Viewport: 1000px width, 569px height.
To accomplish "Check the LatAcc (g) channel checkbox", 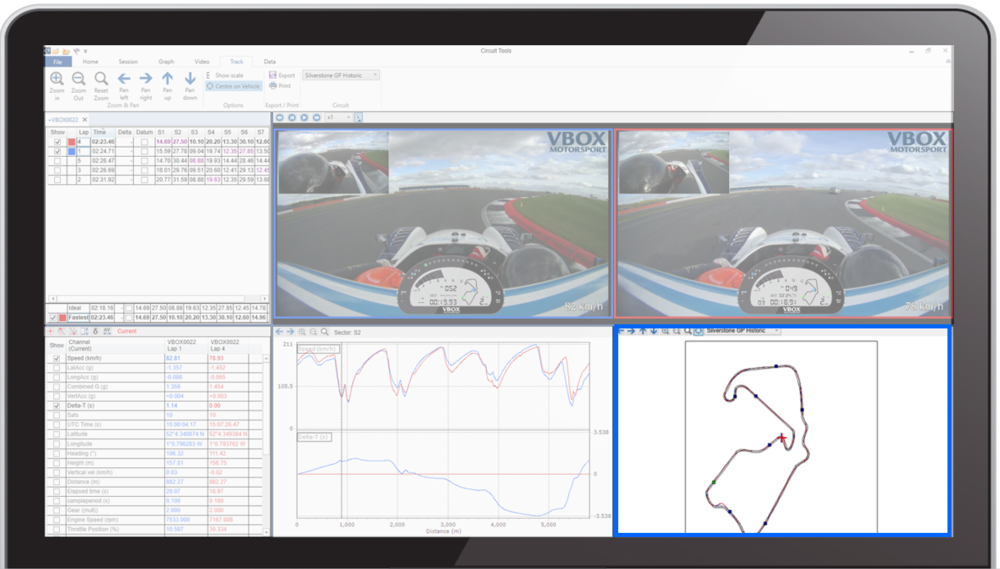I will (57, 368).
